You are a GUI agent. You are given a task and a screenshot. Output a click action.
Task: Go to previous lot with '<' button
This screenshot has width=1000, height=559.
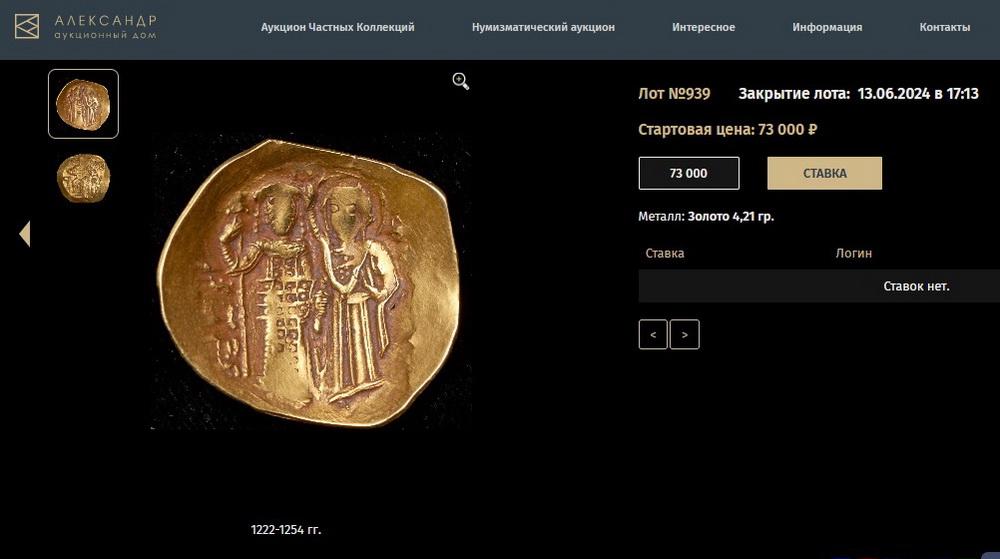tap(653, 334)
